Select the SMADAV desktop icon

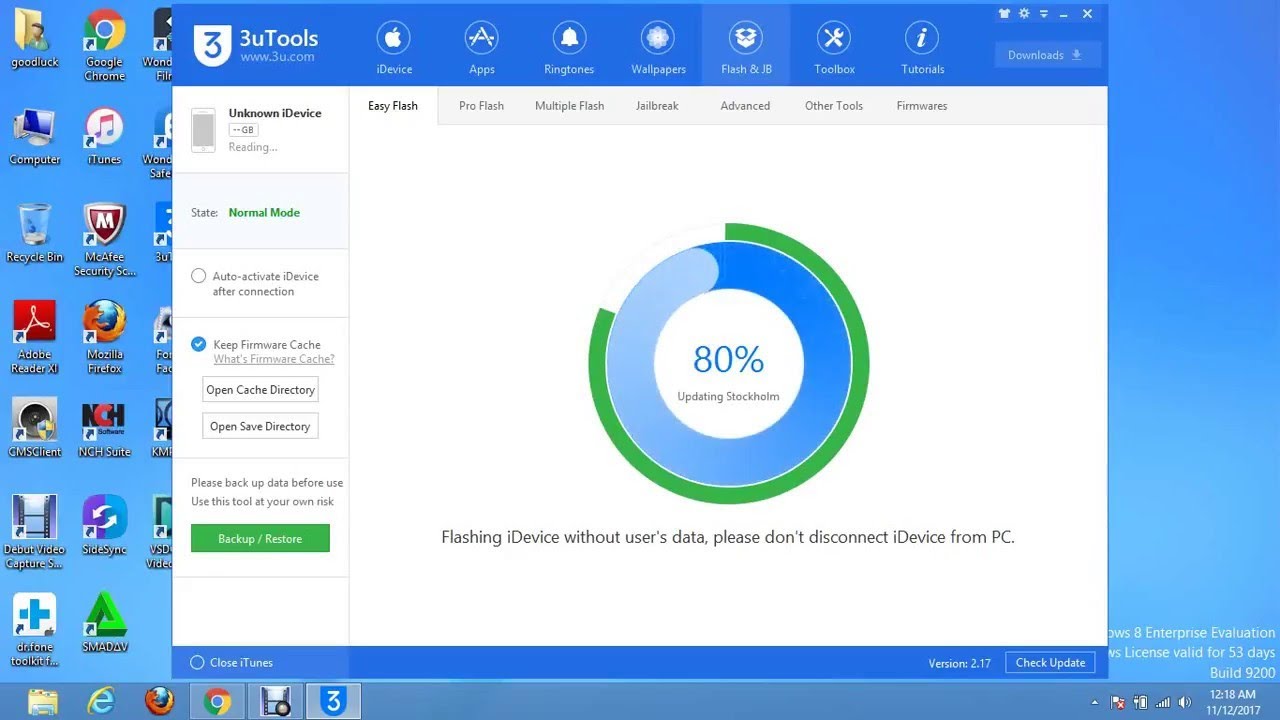(x=104, y=624)
